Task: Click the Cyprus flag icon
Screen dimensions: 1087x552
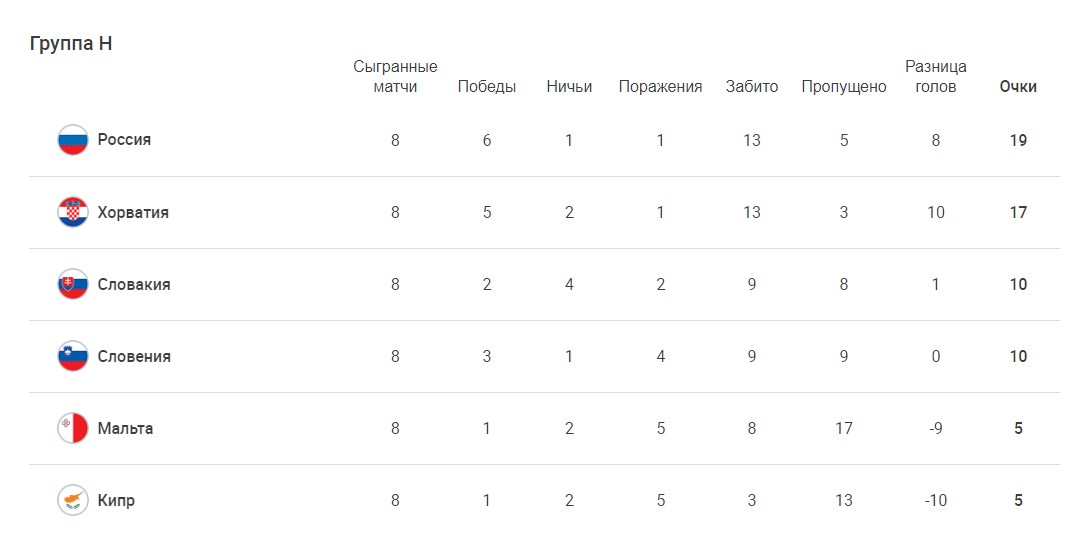Action: pos(73,500)
